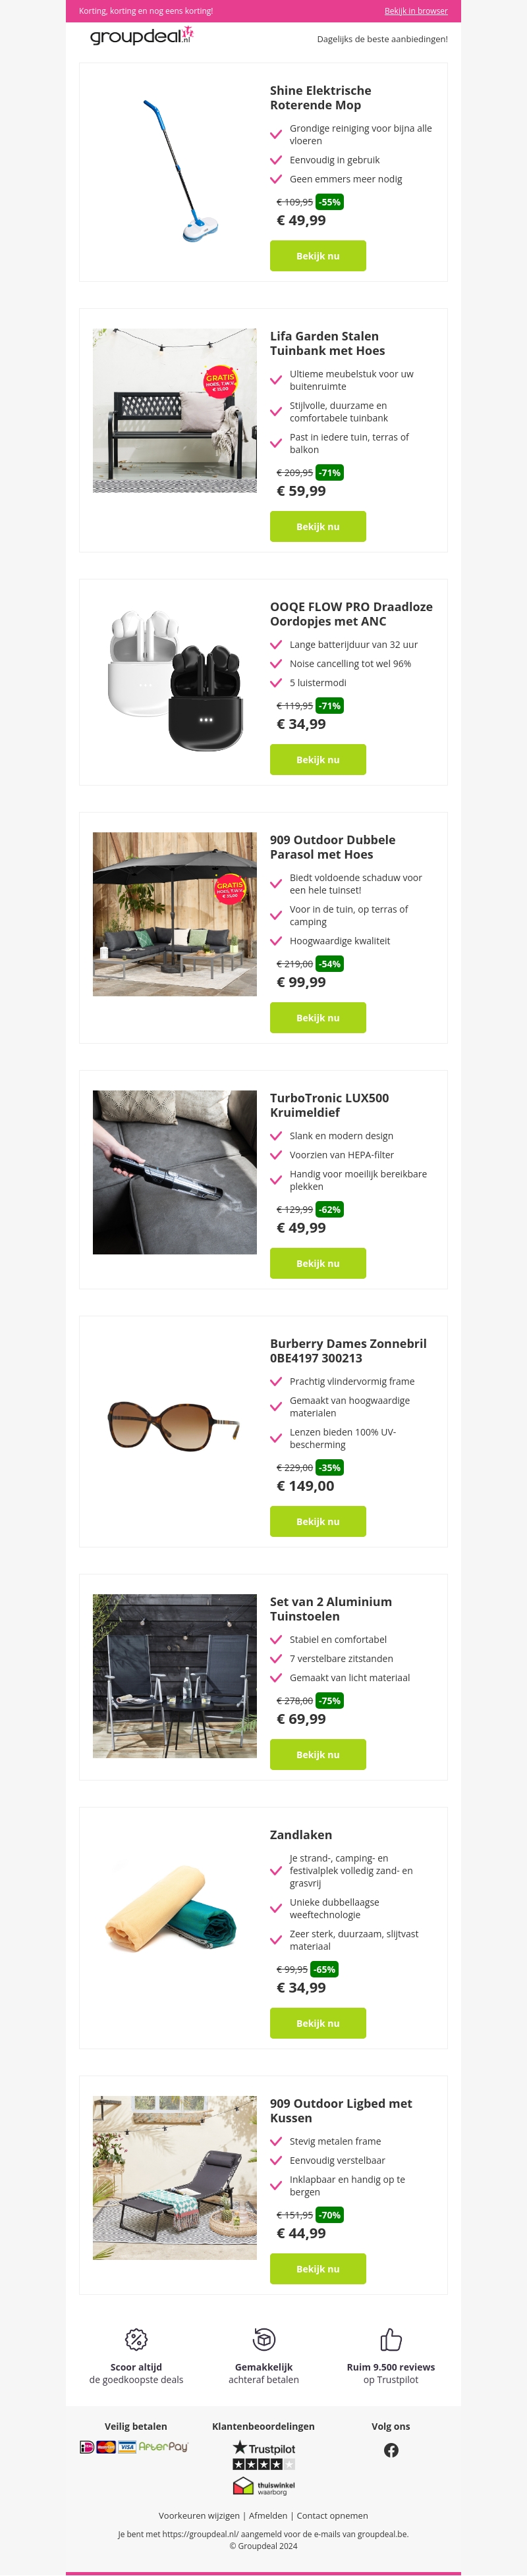The width and height of the screenshot is (527, 2576).
Task: Click 'Bekijk nu' under Burberry Dames Zonnebril
Action: pyautogui.click(x=318, y=1521)
